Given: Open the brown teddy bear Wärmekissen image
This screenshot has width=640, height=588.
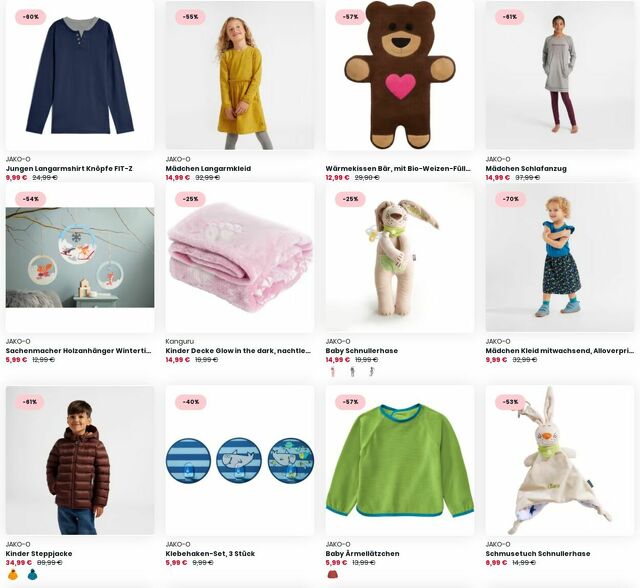Looking at the screenshot, I should click(400, 75).
